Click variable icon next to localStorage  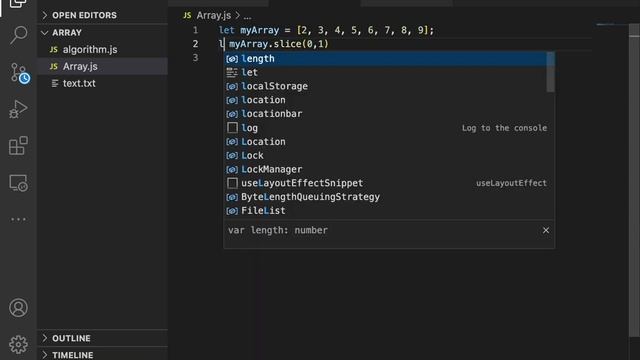(x=232, y=86)
